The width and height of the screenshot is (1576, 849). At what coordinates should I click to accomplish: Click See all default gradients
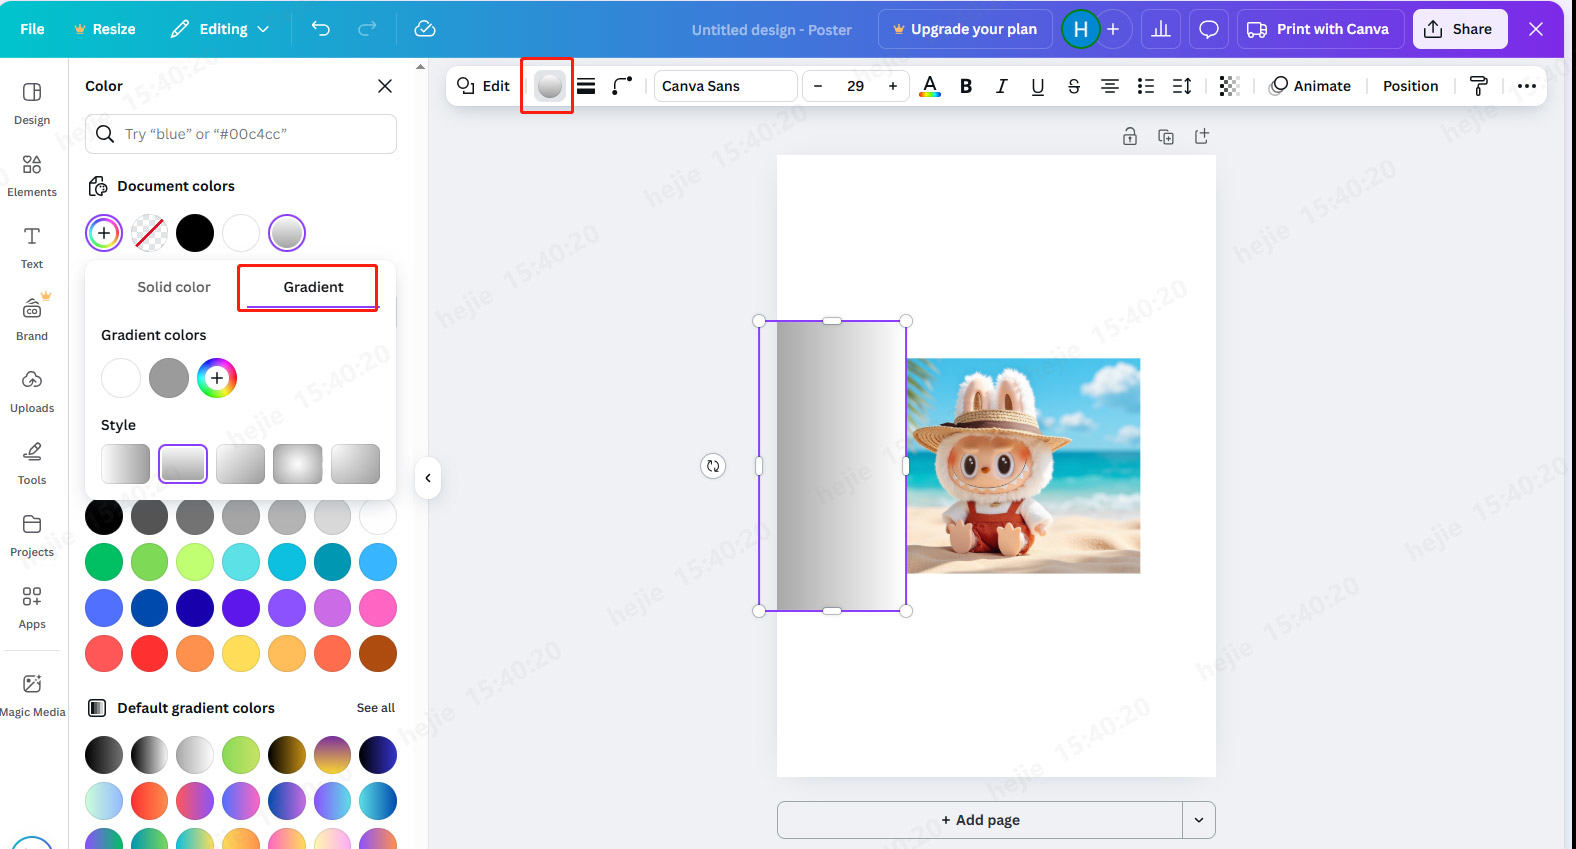375,708
